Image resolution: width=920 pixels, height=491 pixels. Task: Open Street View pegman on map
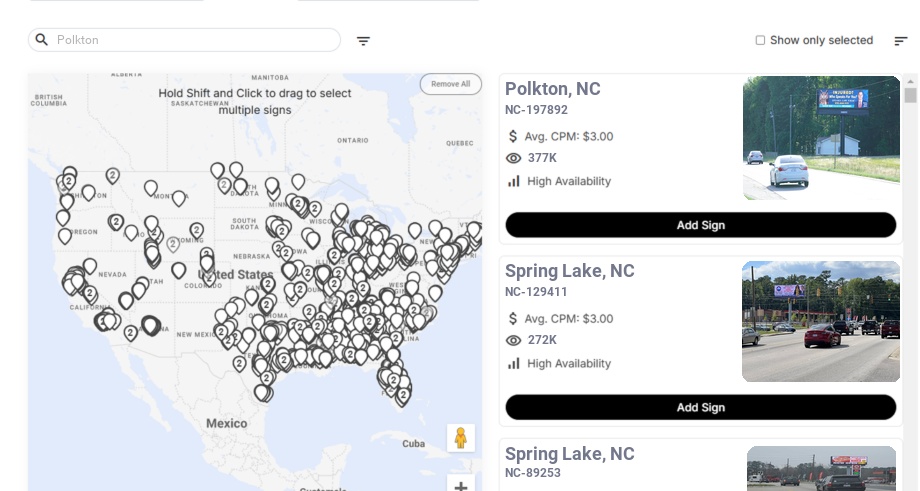click(x=460, y=438)
